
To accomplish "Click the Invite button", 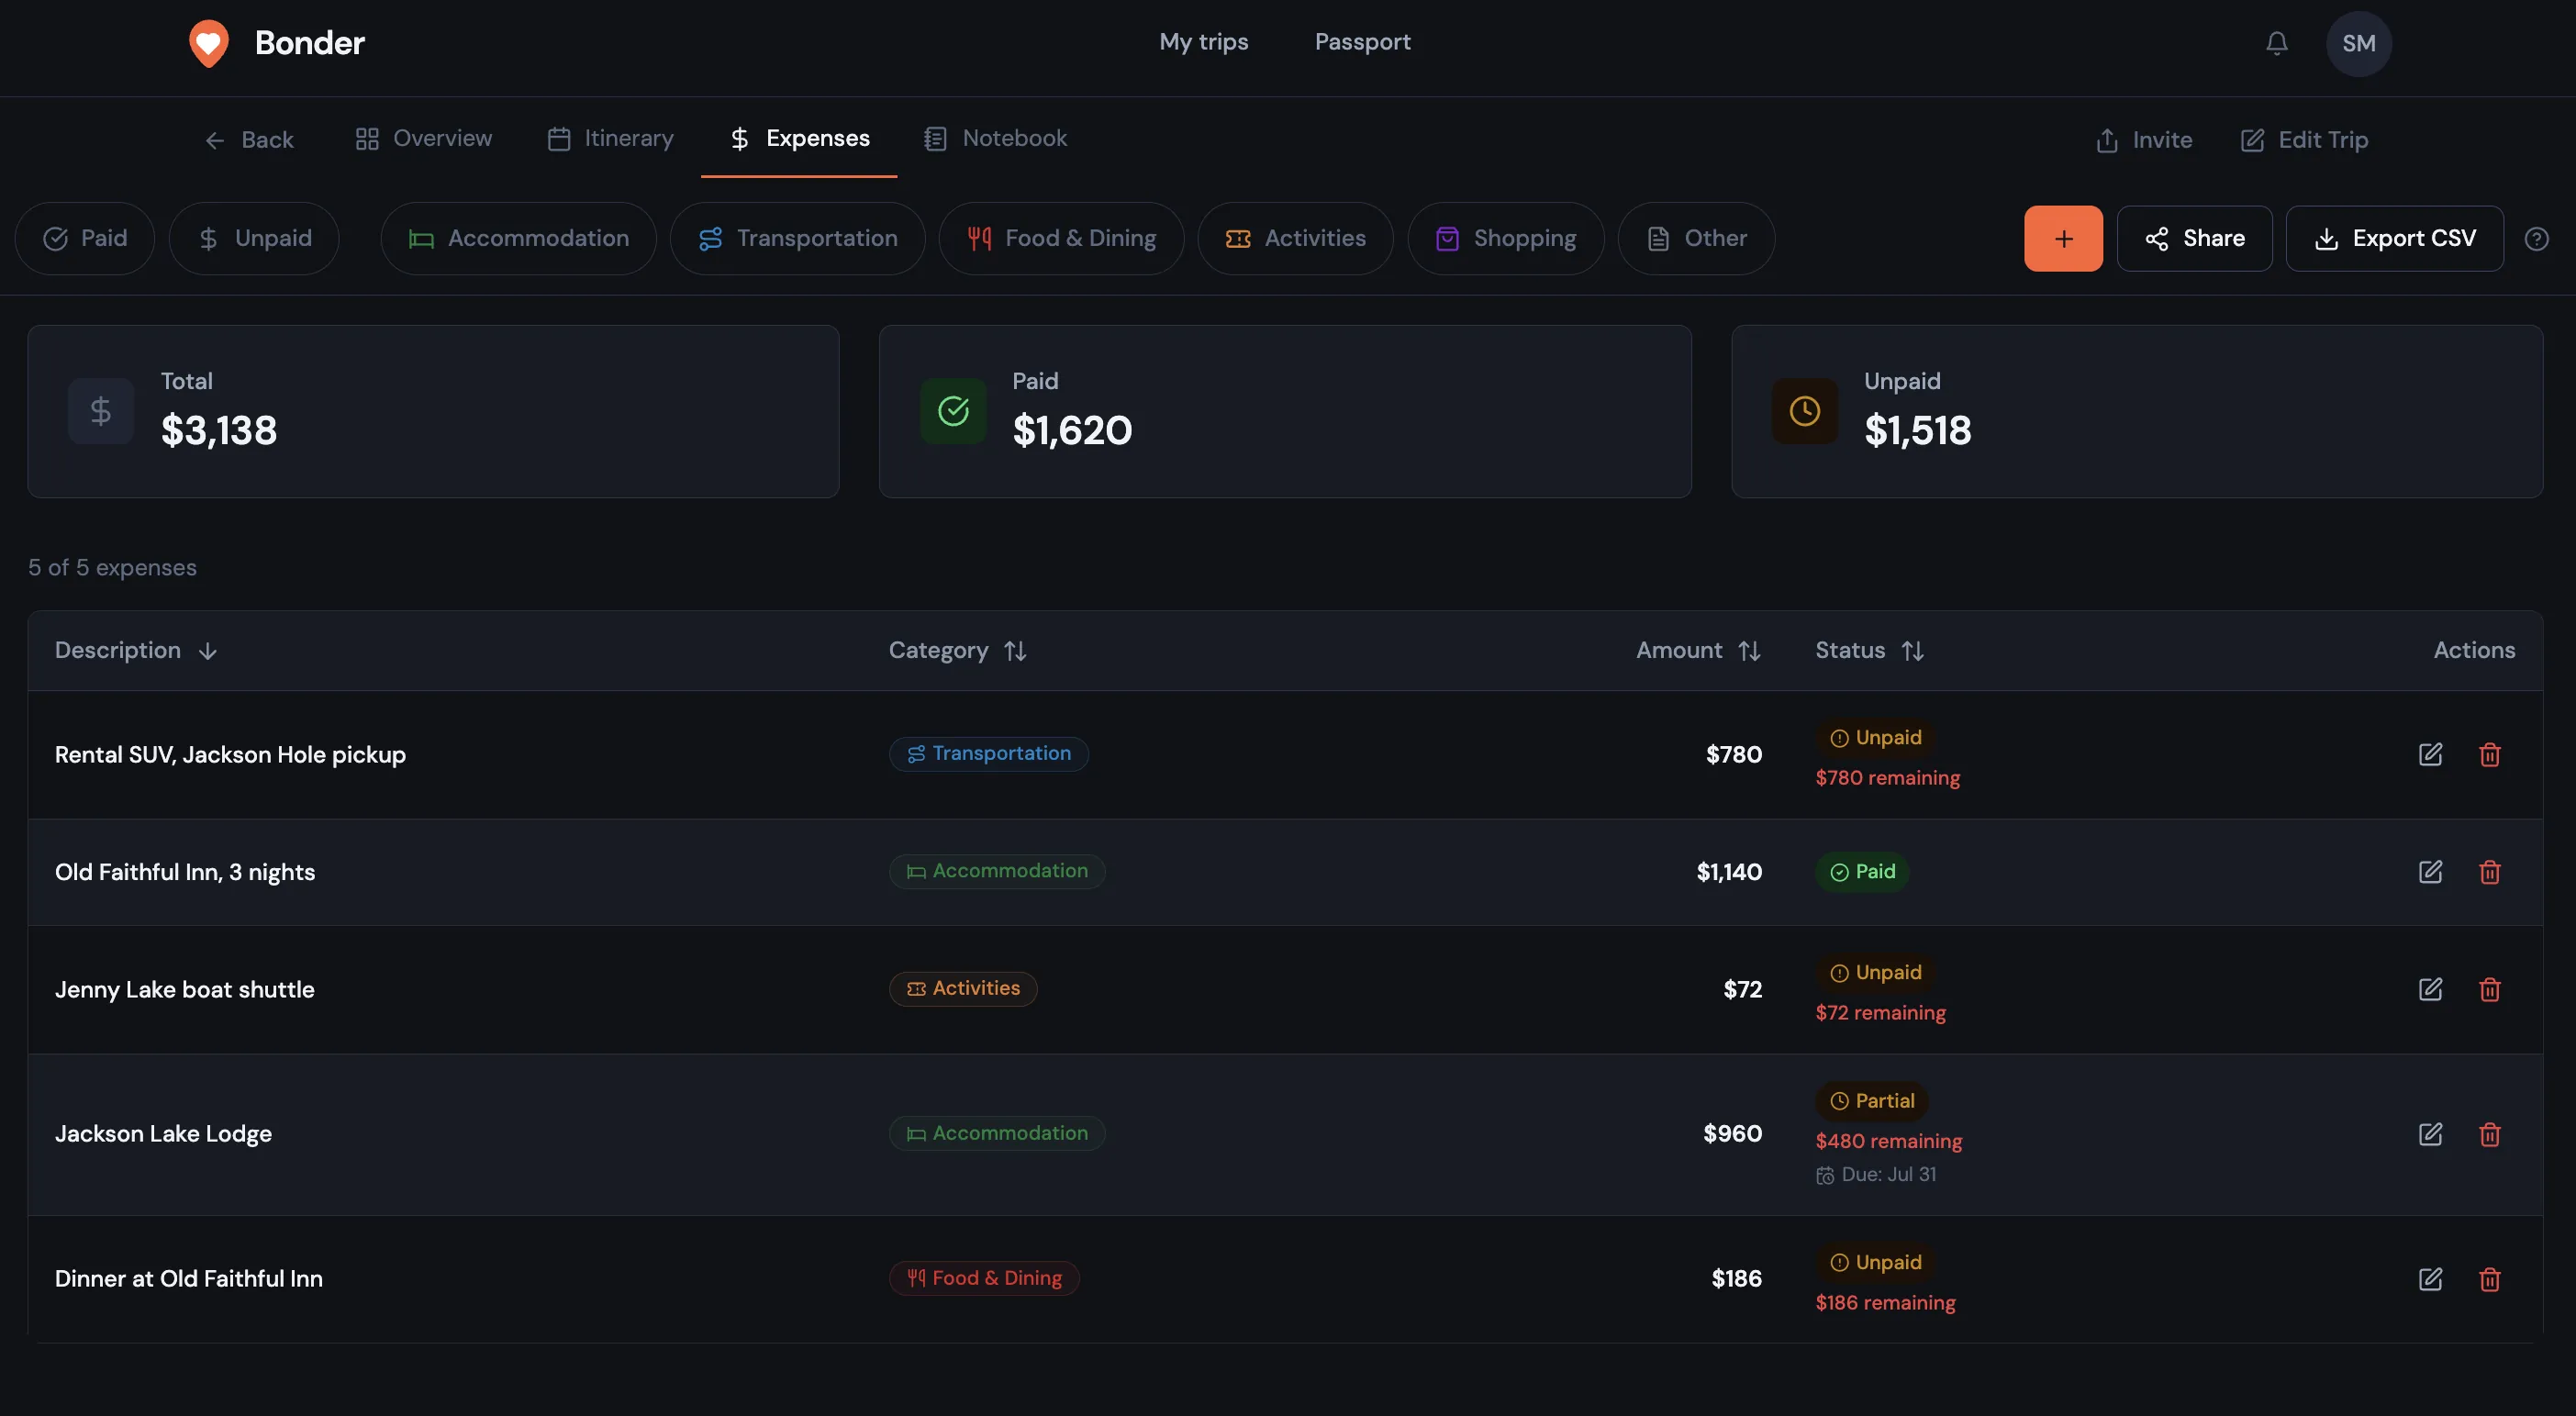I will (2143, 140).
